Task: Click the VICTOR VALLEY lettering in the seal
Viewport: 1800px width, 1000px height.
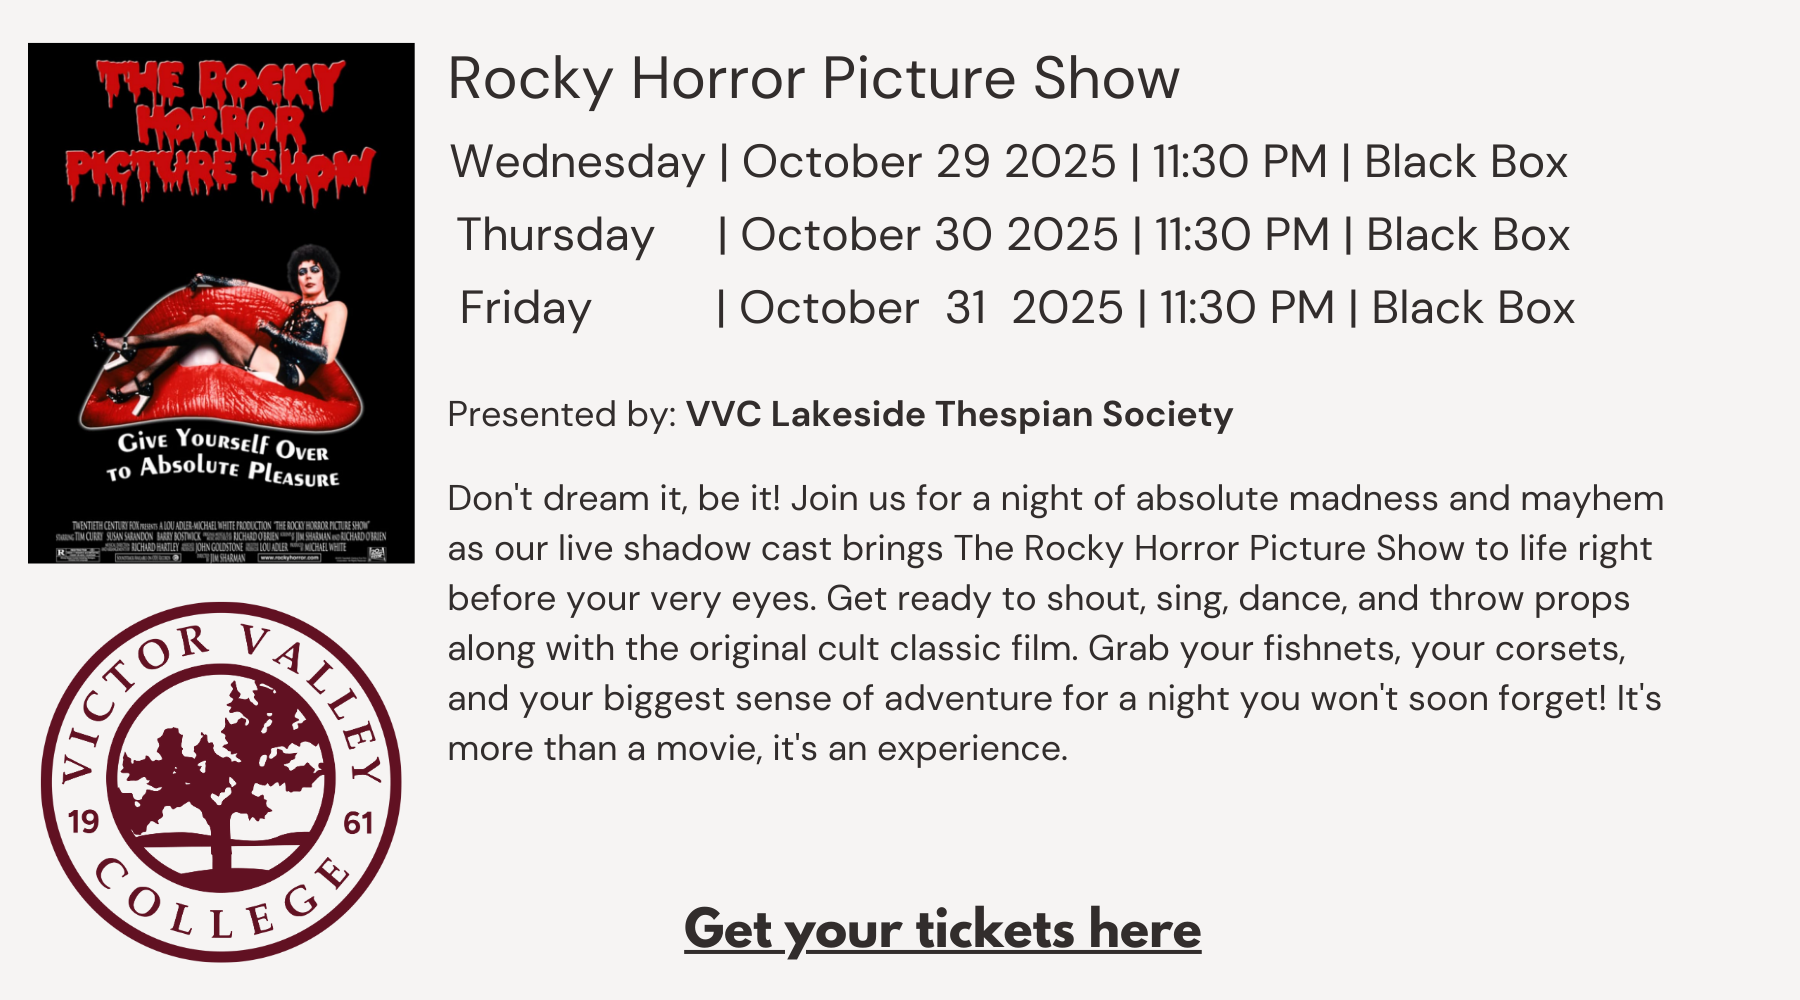Action: [x=222, y=650]
